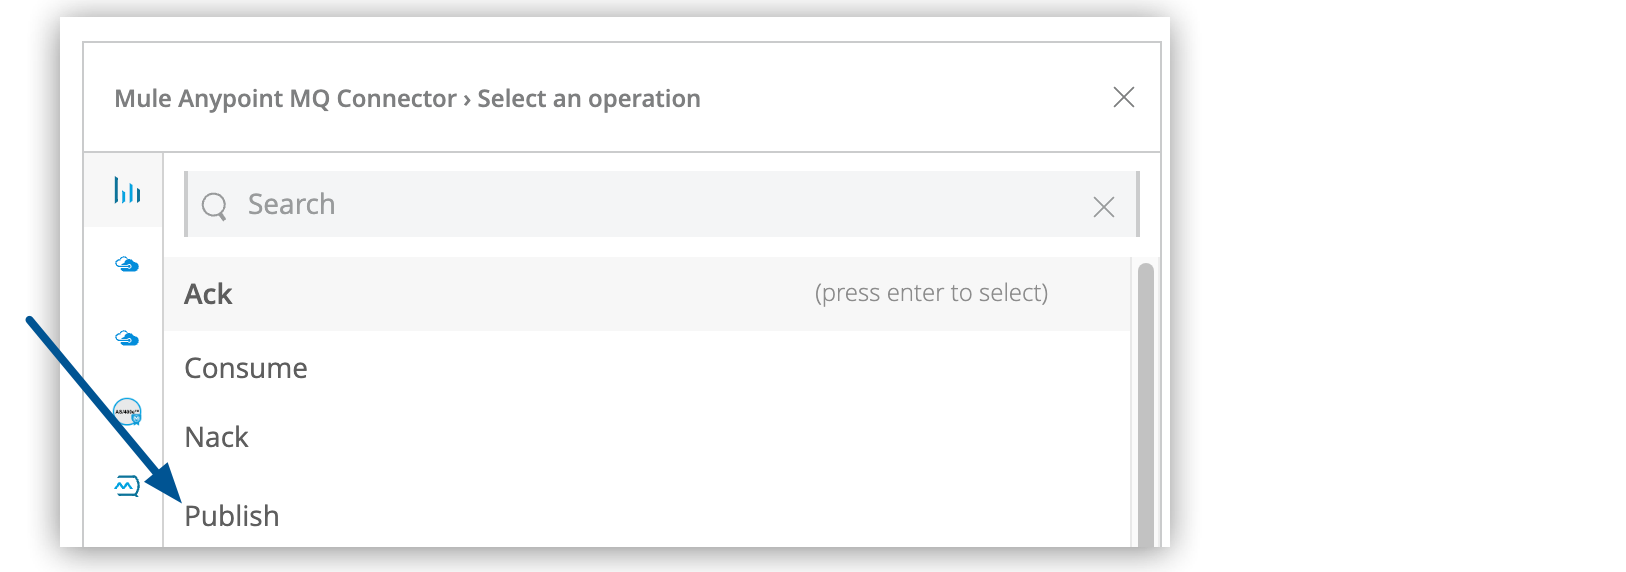Select the wave speech-bubble connector icon

127,486
